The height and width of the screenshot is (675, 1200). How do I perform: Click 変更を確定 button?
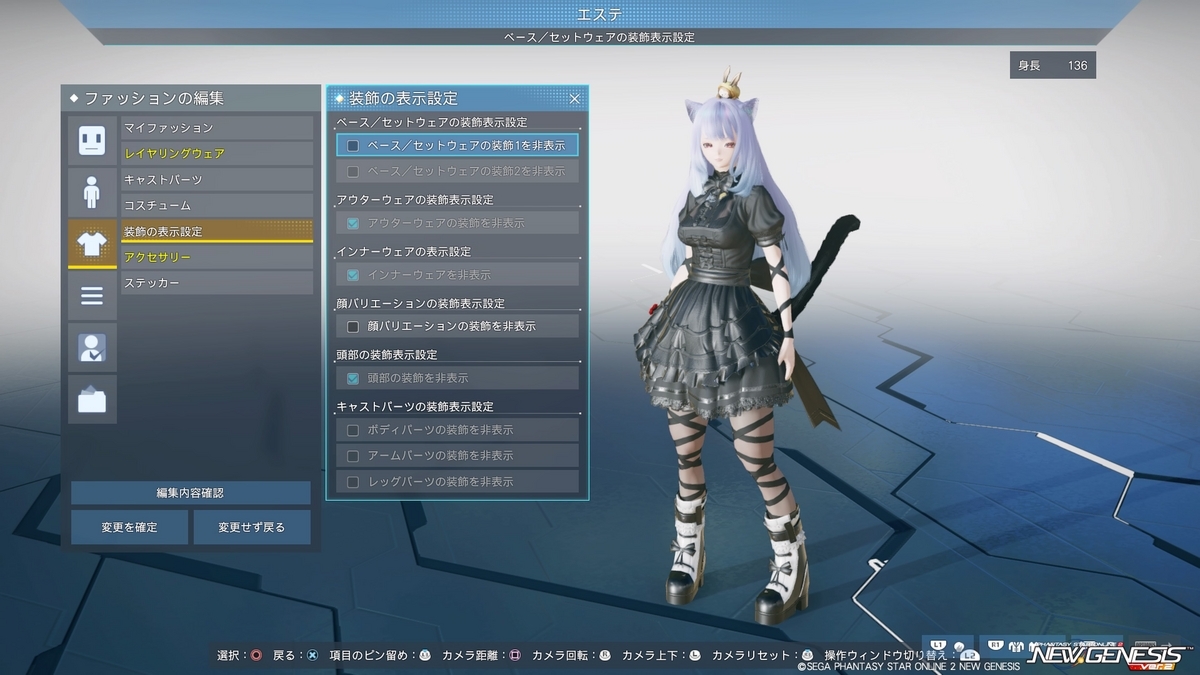pos(129,527)
